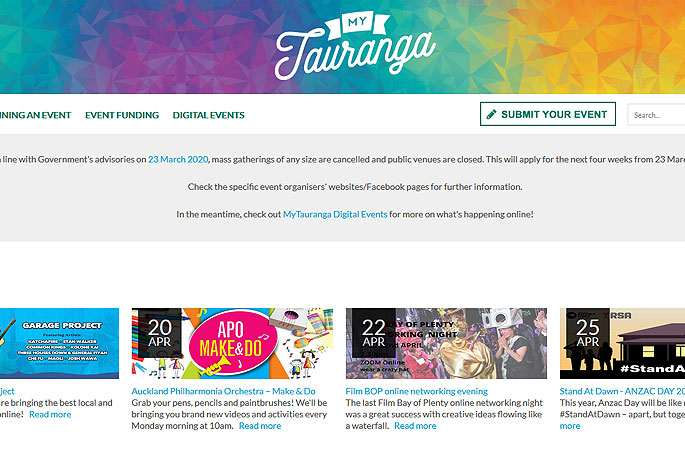The image size is (685, 457).
Task: Open the APO Make & Do thumbnail
Action: point(232,343)
